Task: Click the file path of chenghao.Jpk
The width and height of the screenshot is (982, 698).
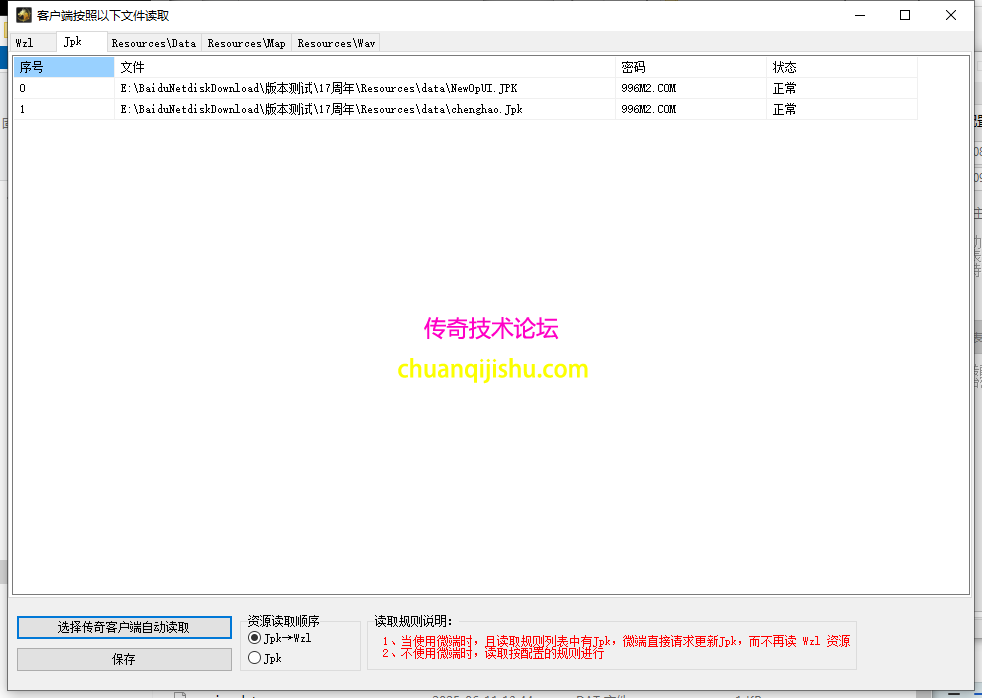Action: 317,109
